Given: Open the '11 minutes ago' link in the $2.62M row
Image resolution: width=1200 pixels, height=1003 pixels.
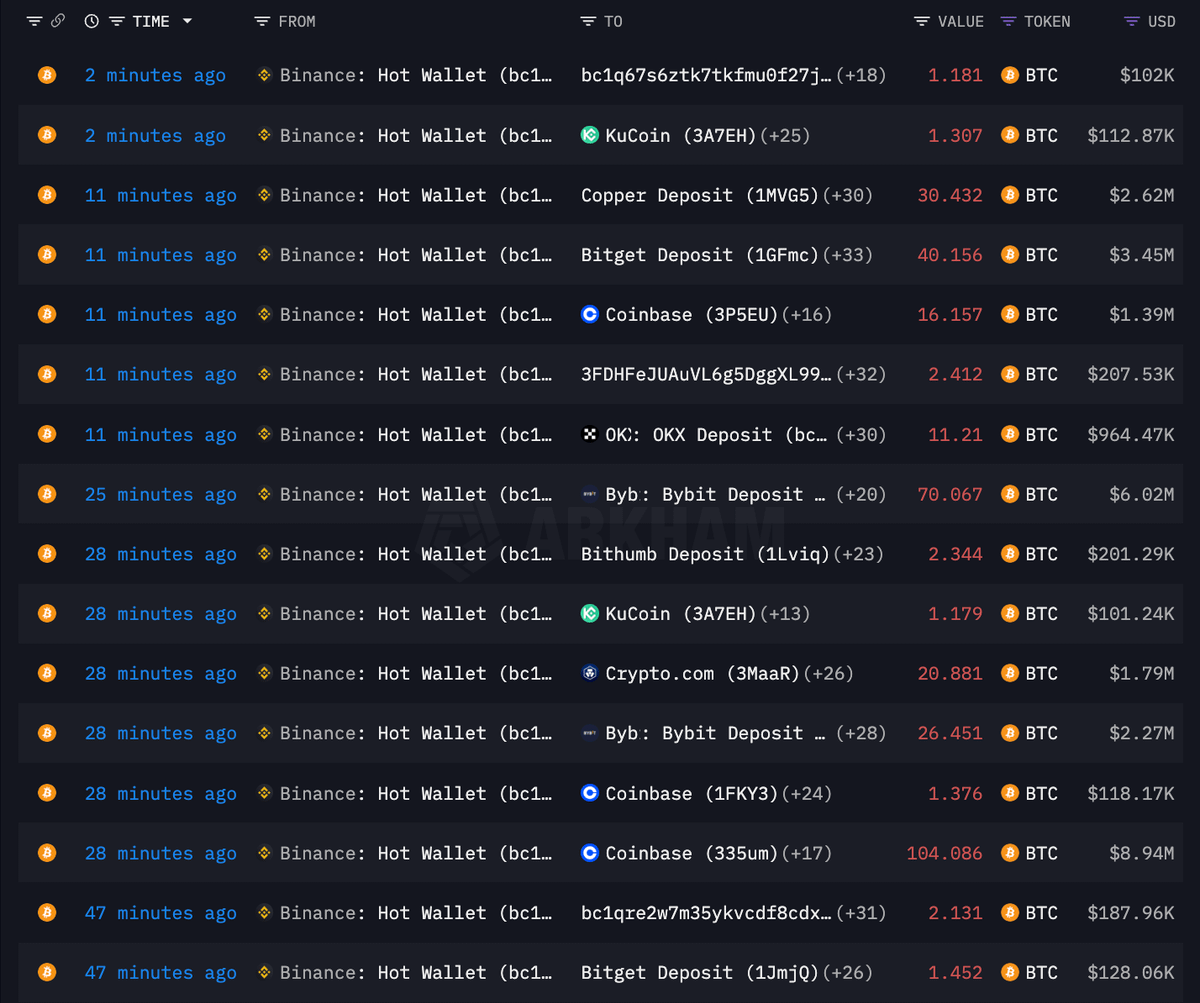Looking at the screenshot, I should [161, 195].
